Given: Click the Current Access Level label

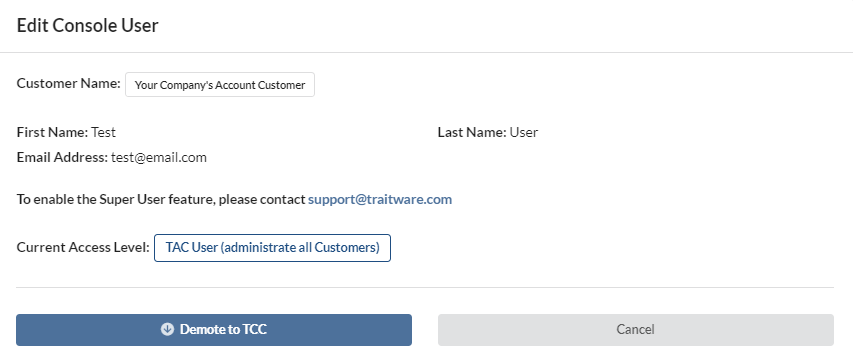Looking at the screenshot, I should [x=83, y=247].
